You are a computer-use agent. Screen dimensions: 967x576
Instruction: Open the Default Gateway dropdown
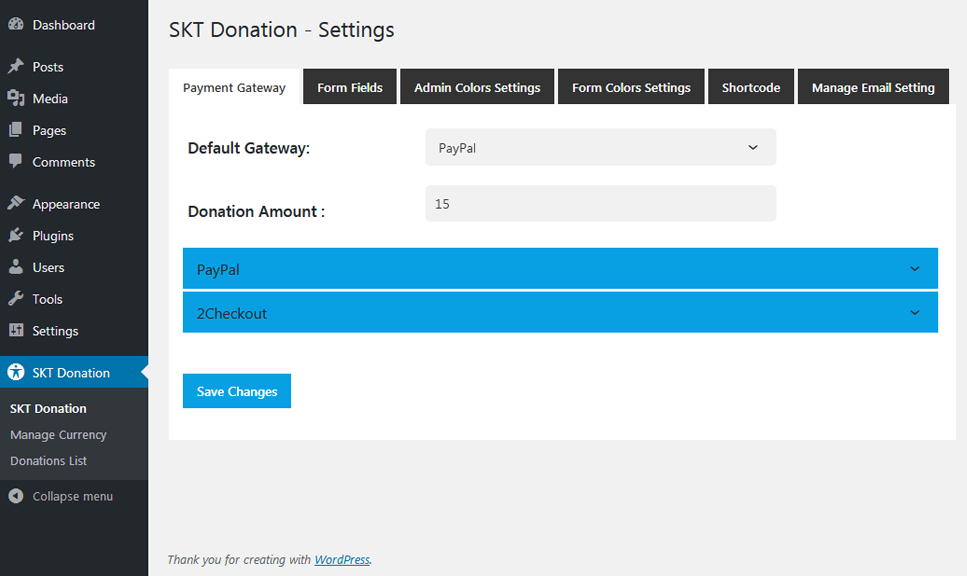tap(600, 147)
